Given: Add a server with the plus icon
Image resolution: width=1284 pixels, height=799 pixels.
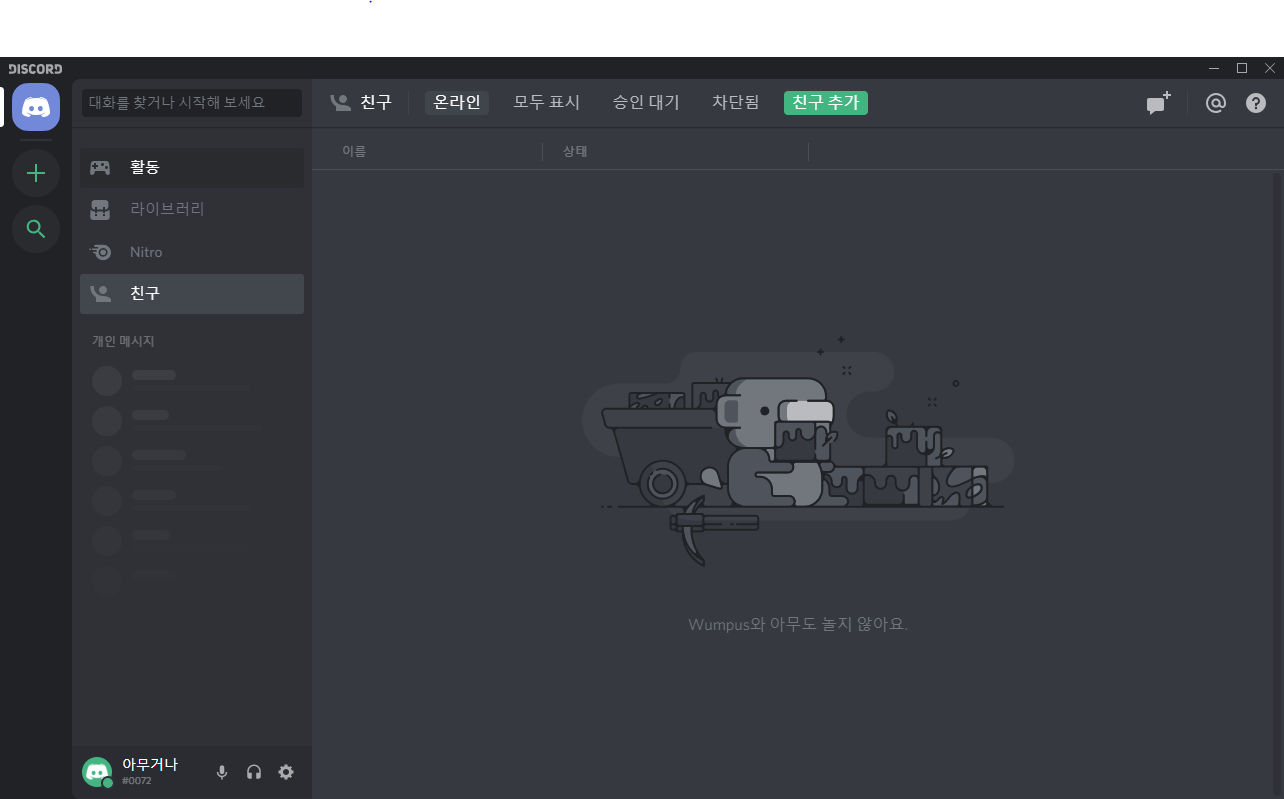Looking at the screenshot, I should 36,173.
